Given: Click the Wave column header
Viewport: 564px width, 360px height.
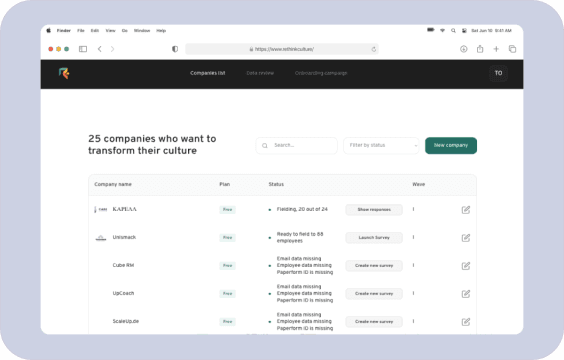Looking at the screenshot, I should pos(419,184).
